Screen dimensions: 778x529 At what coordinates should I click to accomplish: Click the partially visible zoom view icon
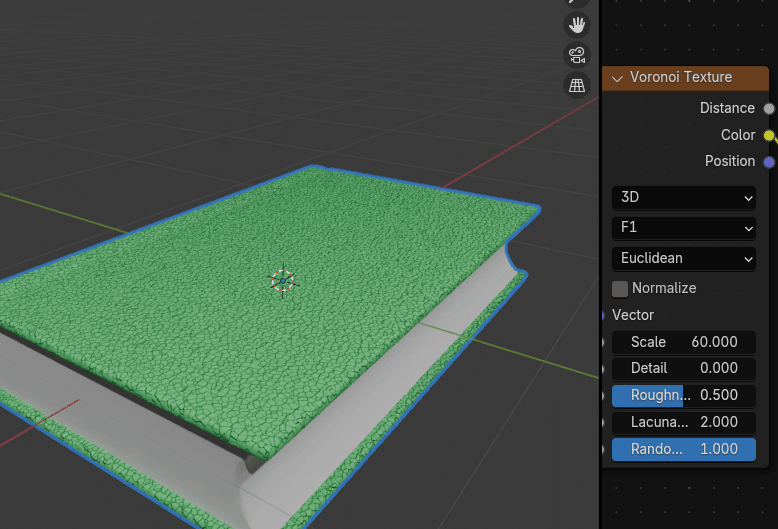tap(577, 3)
